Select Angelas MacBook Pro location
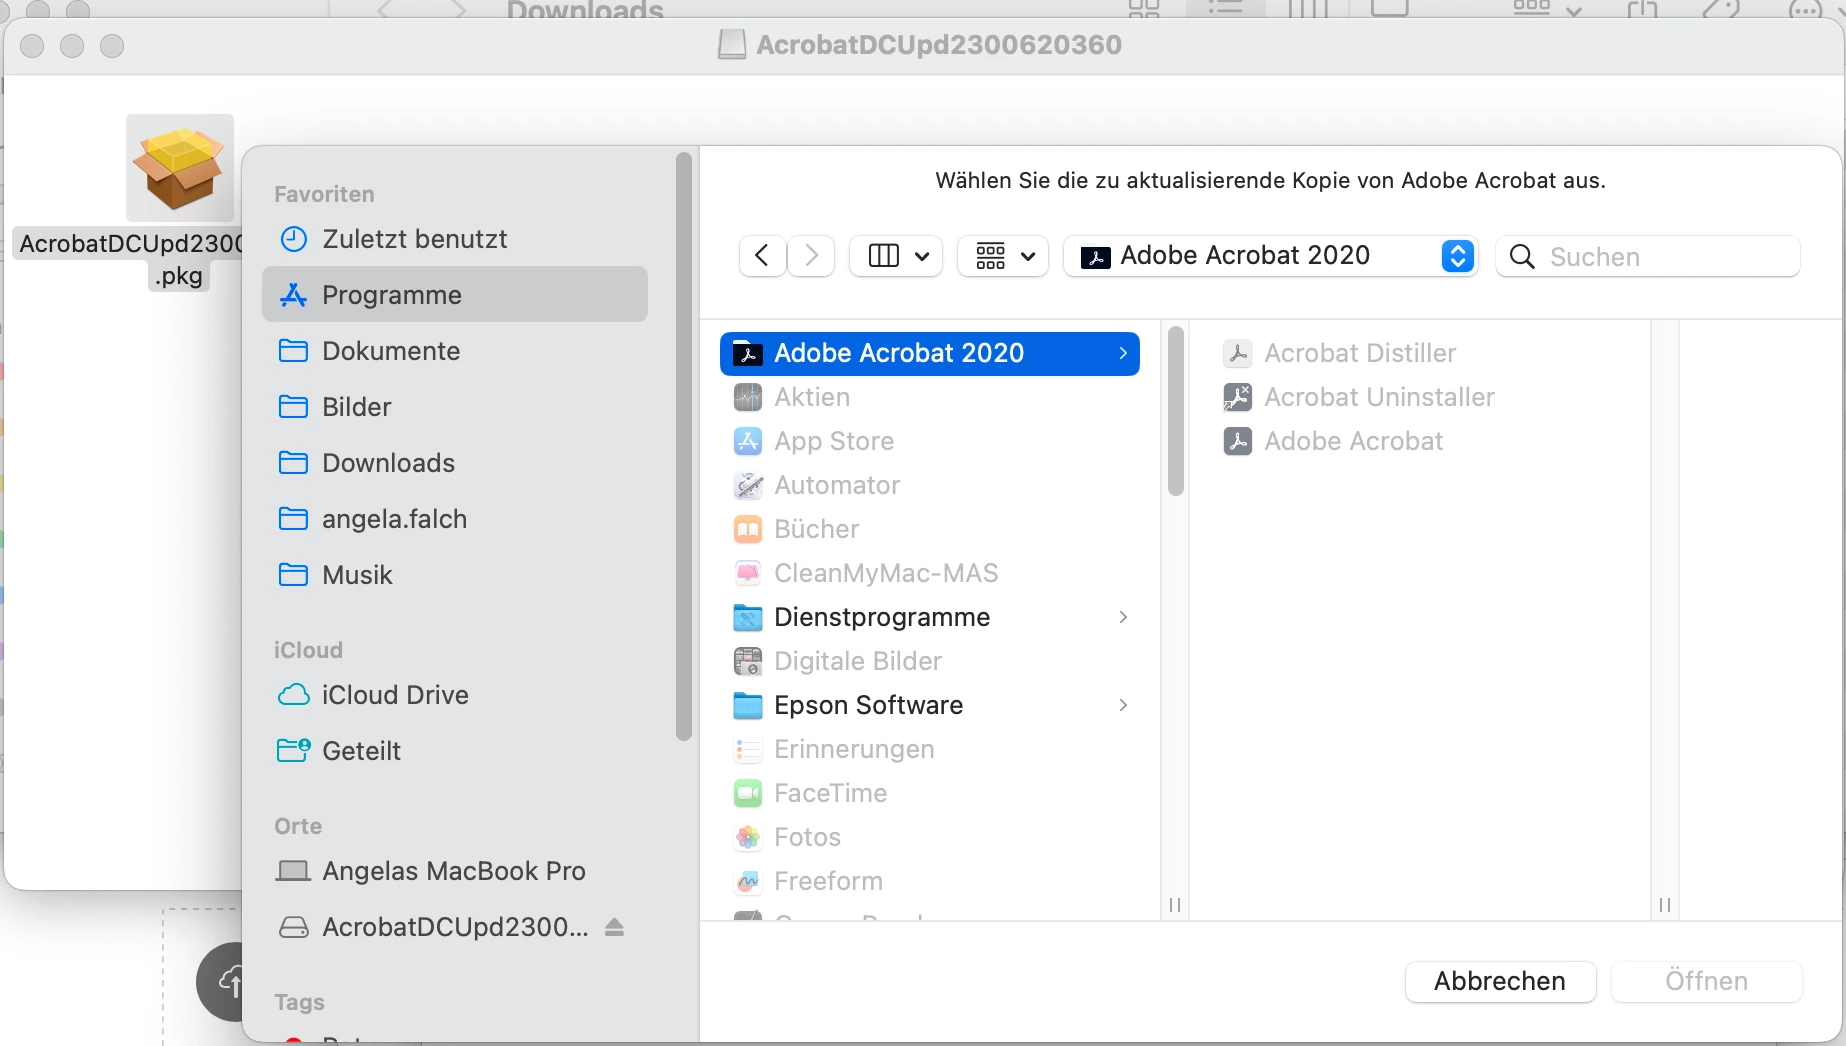This screenshot has width=1846, height=1046. [455, 871]
